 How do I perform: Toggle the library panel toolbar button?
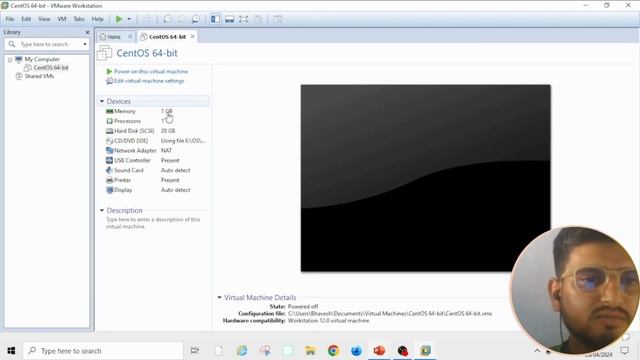click(x=216, y=19)
